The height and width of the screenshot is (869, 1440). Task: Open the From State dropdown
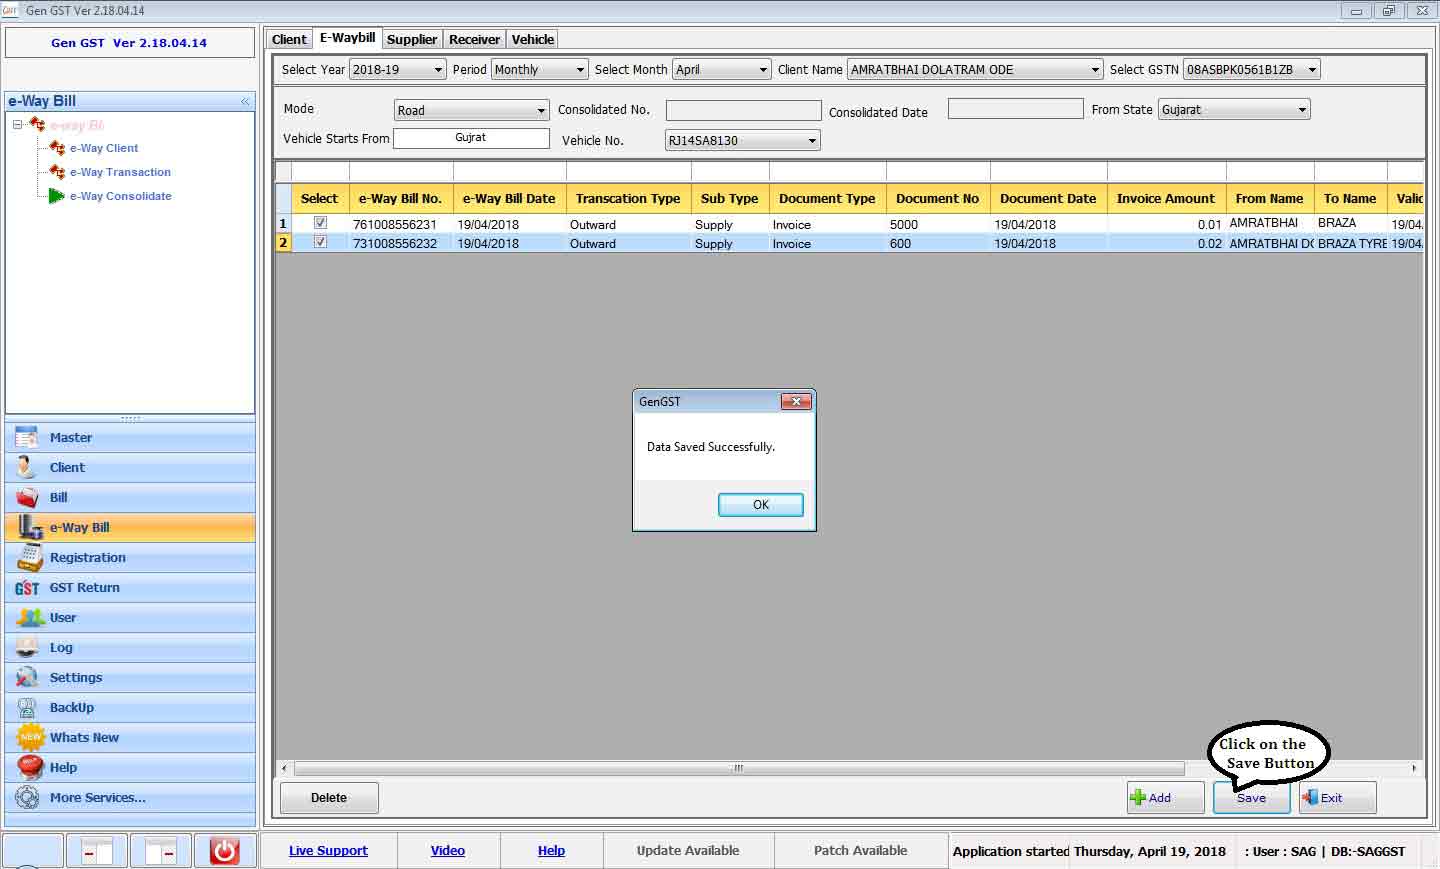point(1301,110)
